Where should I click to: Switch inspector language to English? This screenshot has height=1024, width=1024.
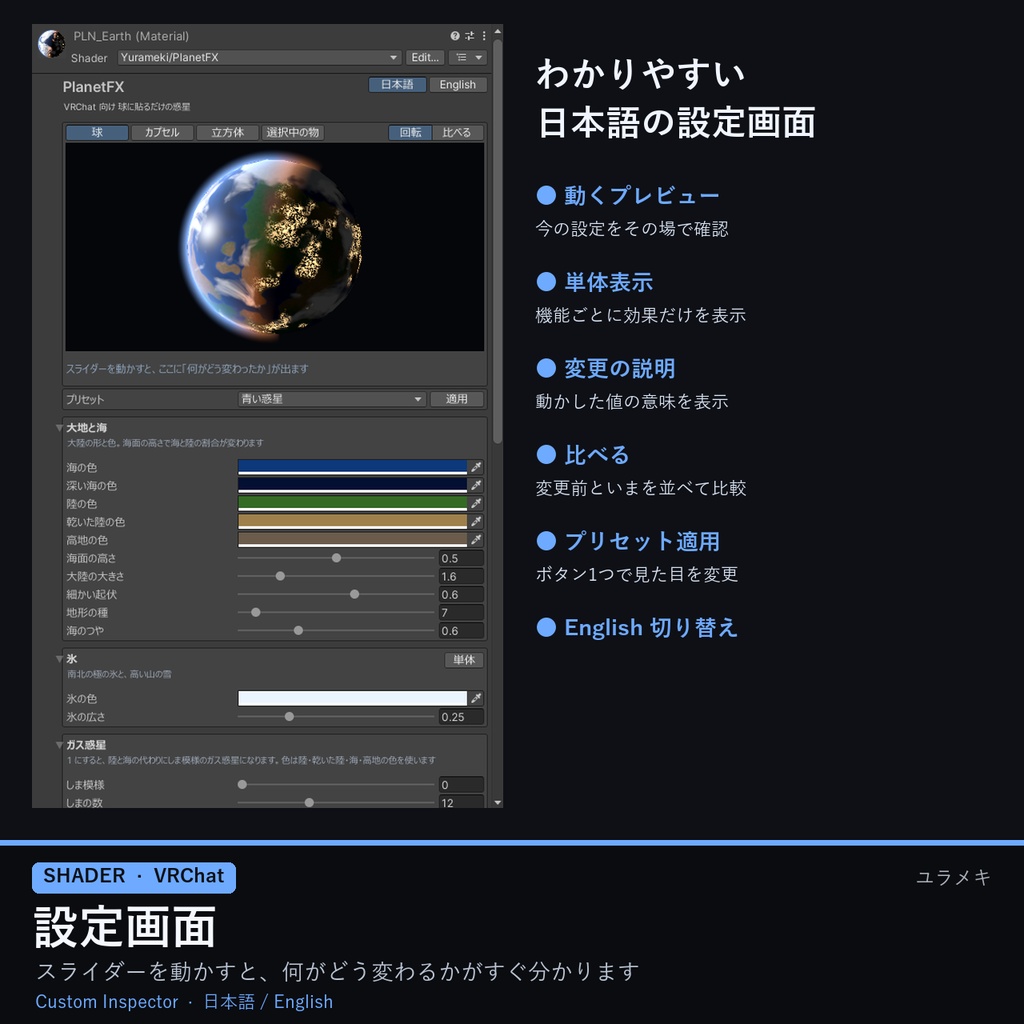pos(457,85)
